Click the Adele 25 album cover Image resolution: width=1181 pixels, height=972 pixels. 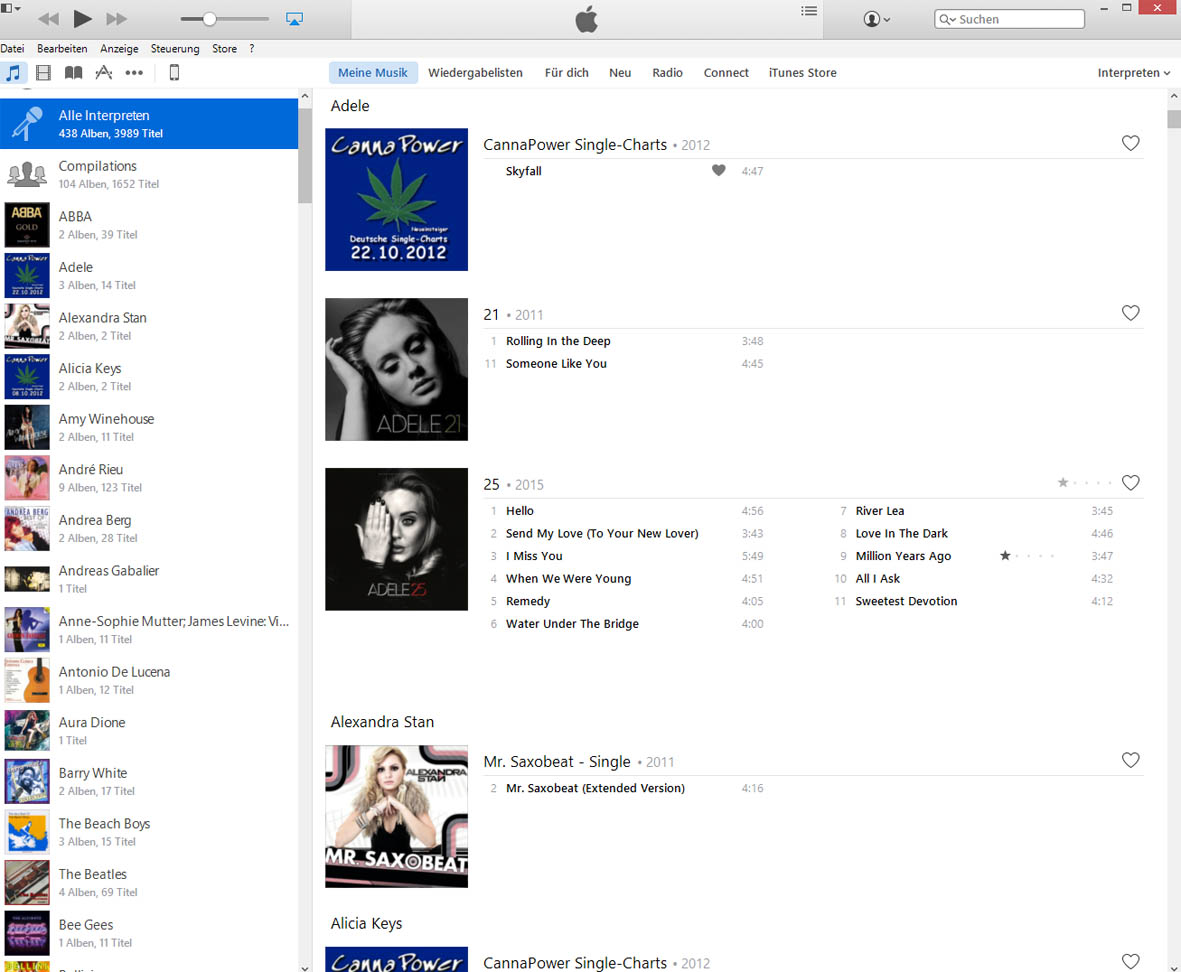pyautogui.click(x=396, y=539)
